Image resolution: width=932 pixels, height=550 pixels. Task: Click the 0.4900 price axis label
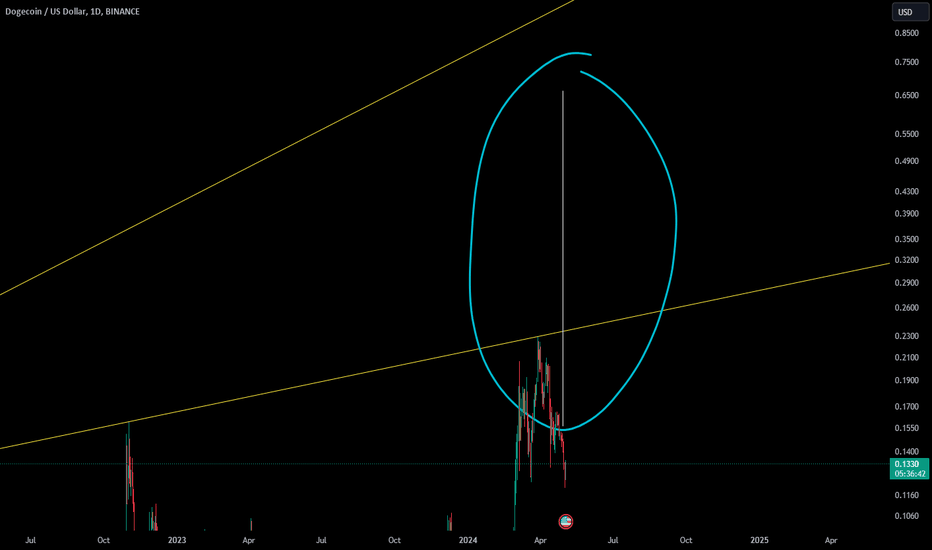[906, 161]
